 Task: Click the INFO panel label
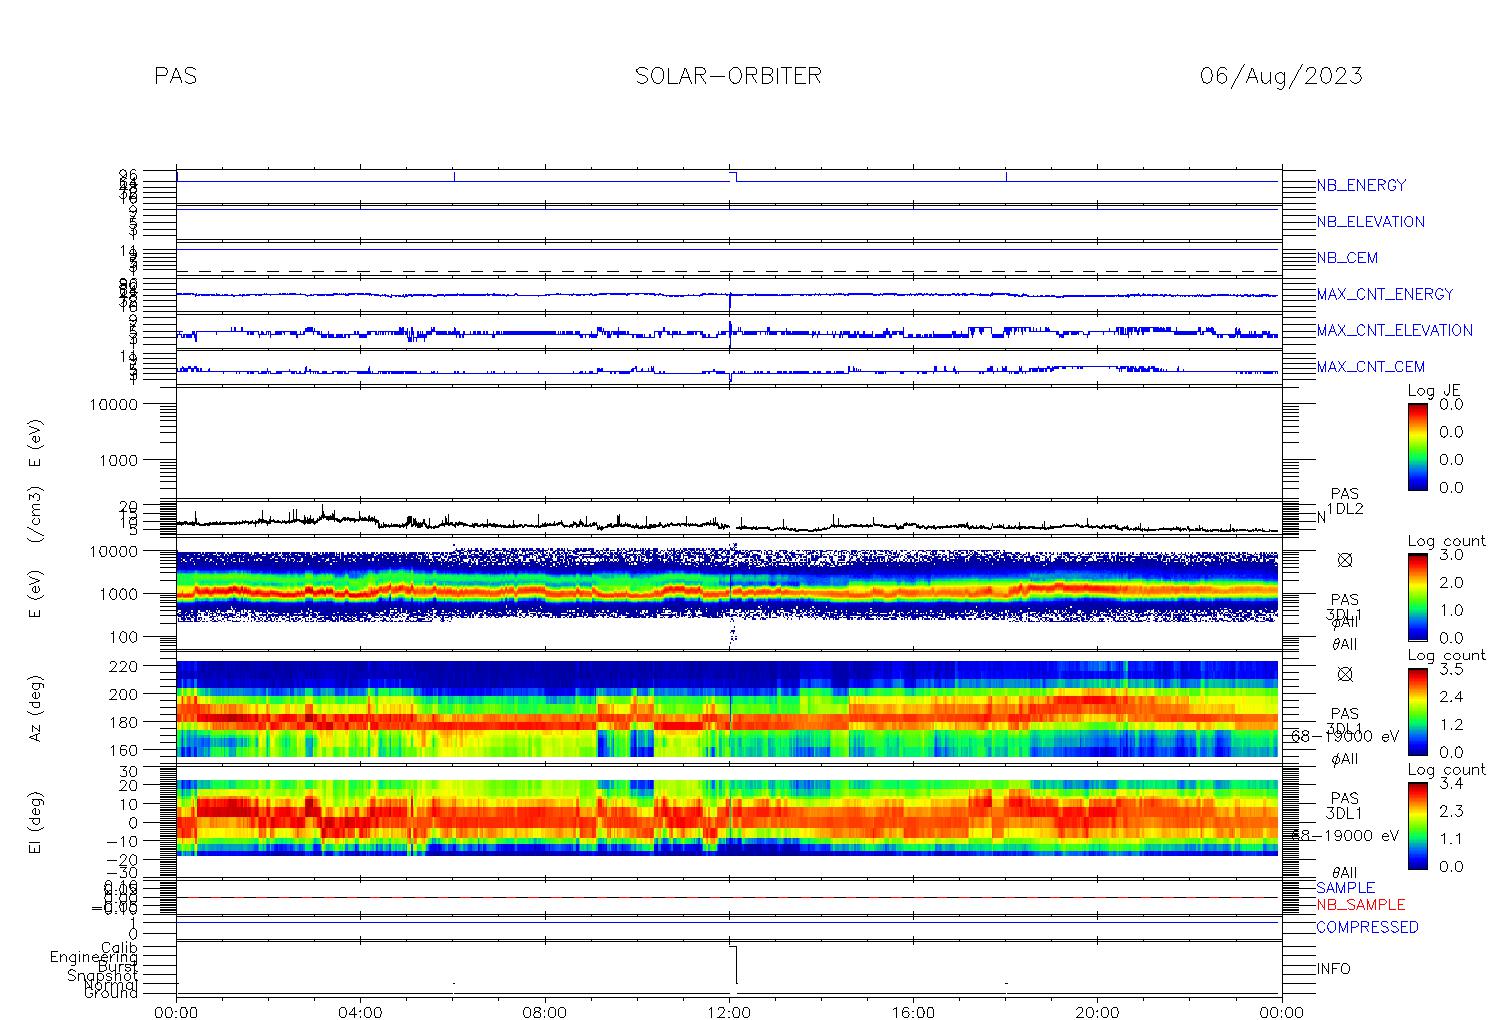coord(1333,969)
